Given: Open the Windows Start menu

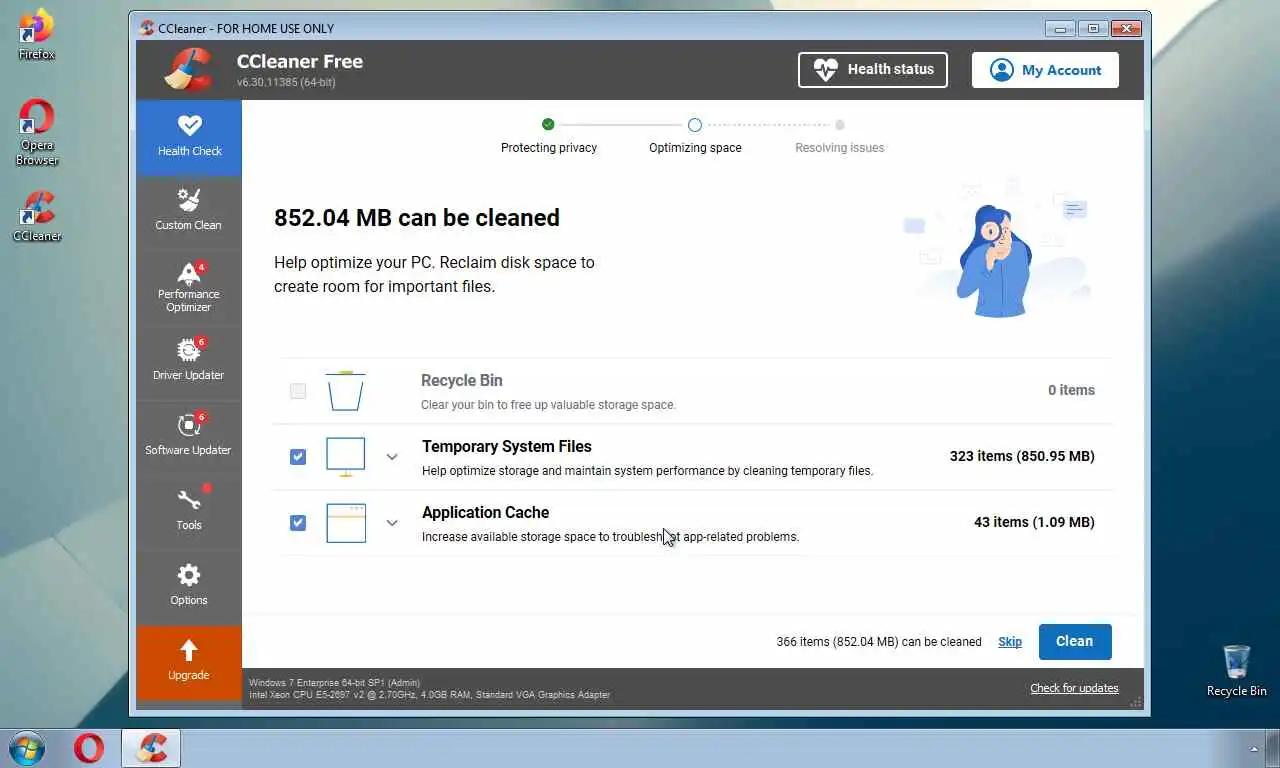Looking at the screenshot, I should pyautogui.click(x=26, y=748).
